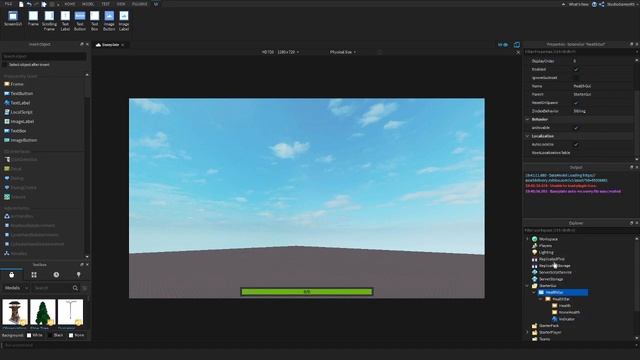640x360 pixels.
Task: Click the share icon in the top right
Action: [x=602, y=4]
